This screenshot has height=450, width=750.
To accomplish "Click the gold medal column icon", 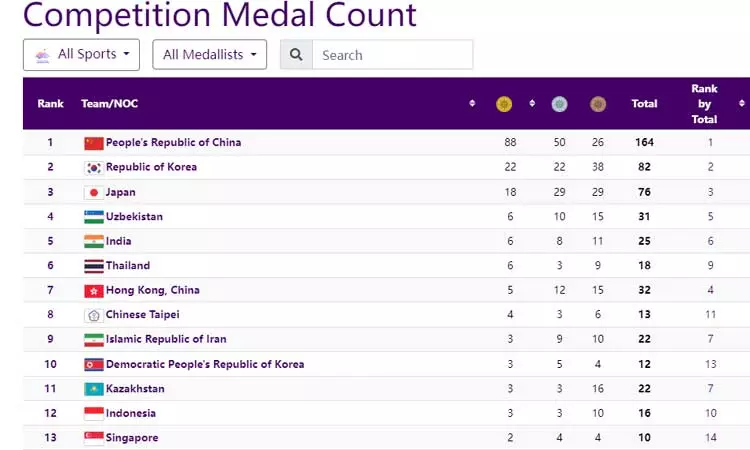I will 504,104.
